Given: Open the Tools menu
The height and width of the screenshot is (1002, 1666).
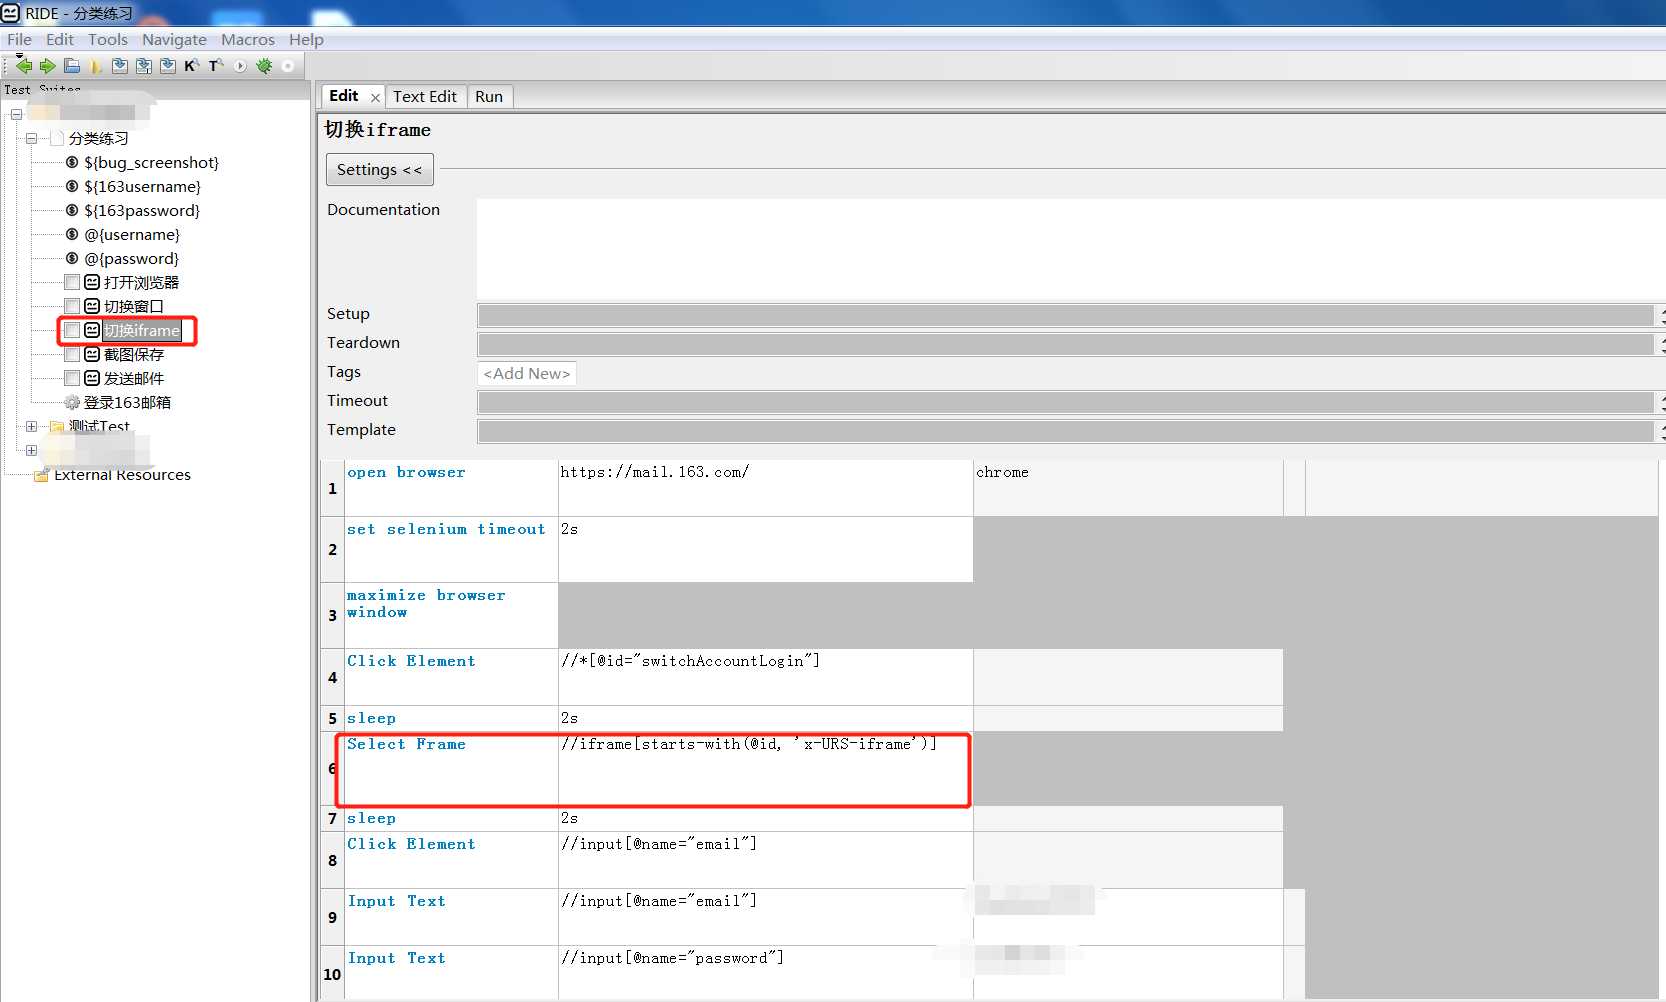Looking at the screenshot, I should (x=108, y=39).
